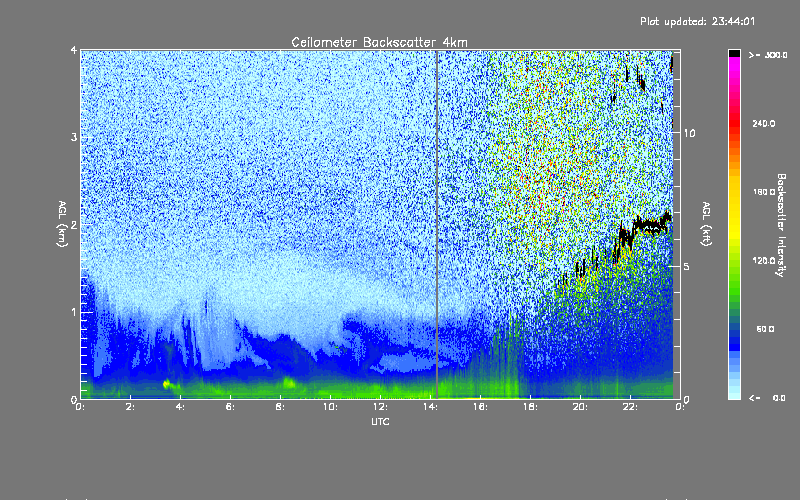Click the '<= 0.0' colorbar value
The height and width of the screenshot is (500, 800).
[x=767, y=398]
